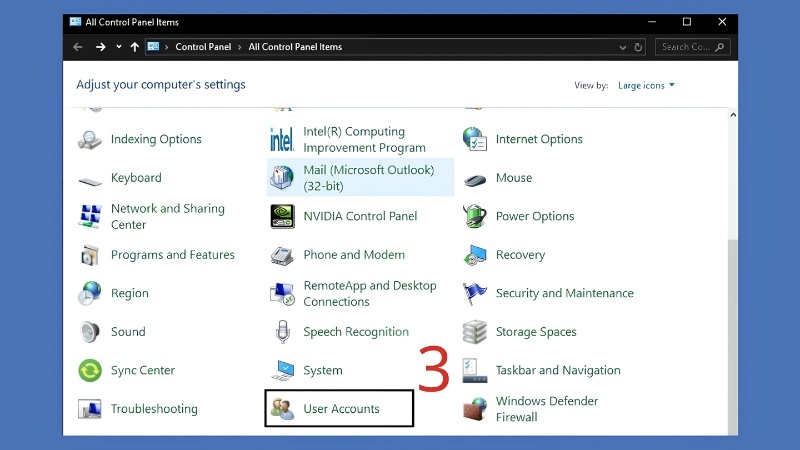Screen dimensions: 800x450
Task: Open the System link text
Action: click(x=323, y=370)
